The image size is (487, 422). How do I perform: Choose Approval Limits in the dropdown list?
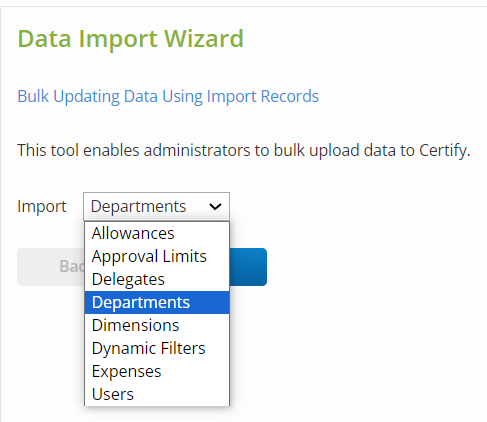pyautogui.click(x=157, y=256)
